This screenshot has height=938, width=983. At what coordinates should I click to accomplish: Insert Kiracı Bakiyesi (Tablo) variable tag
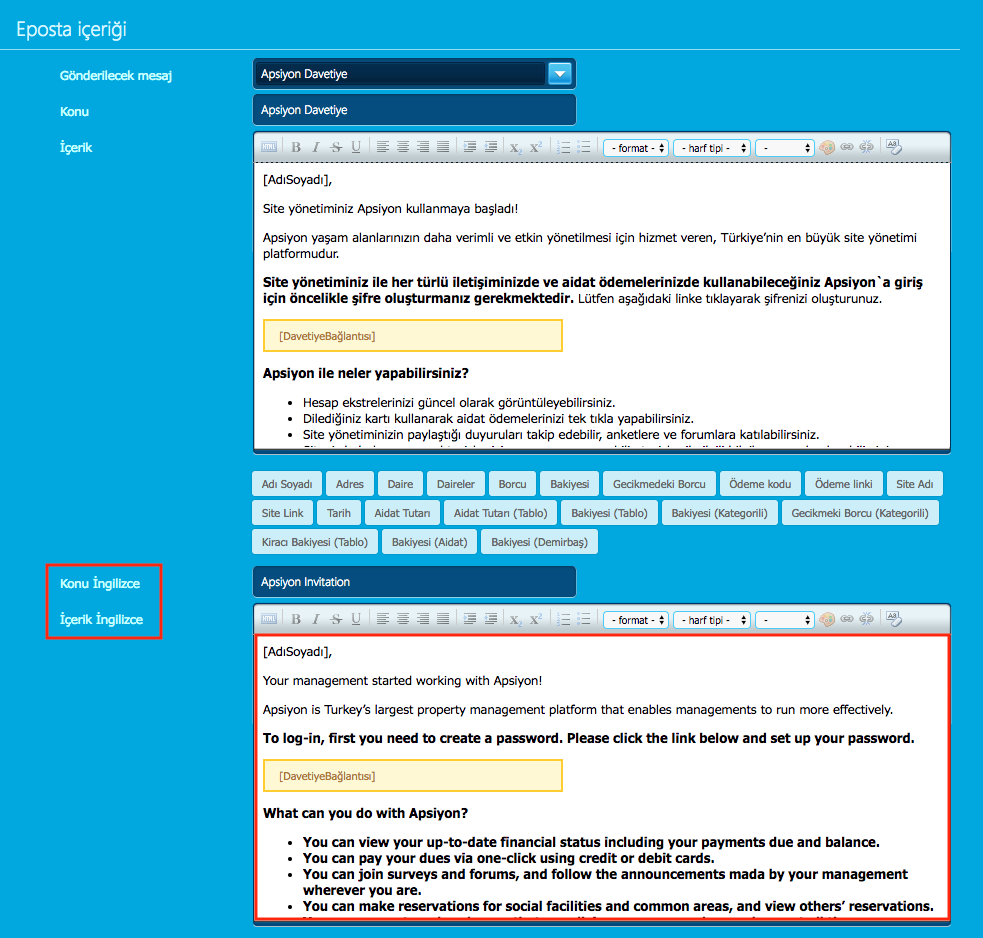315,542
